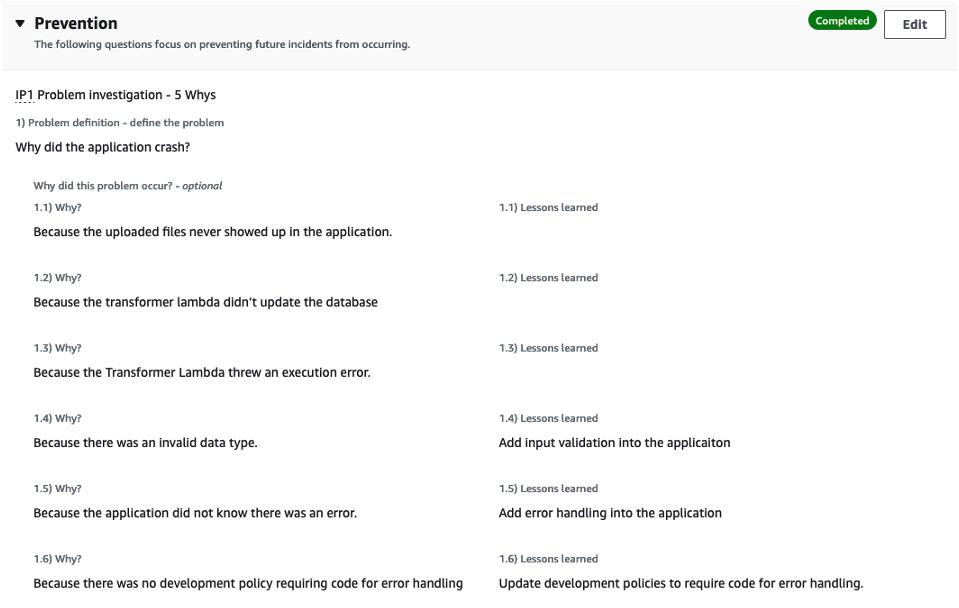The image size is (959, 608).
Task: Click the empty 1.1 Lessons learned label
Action: click(548, 207)
